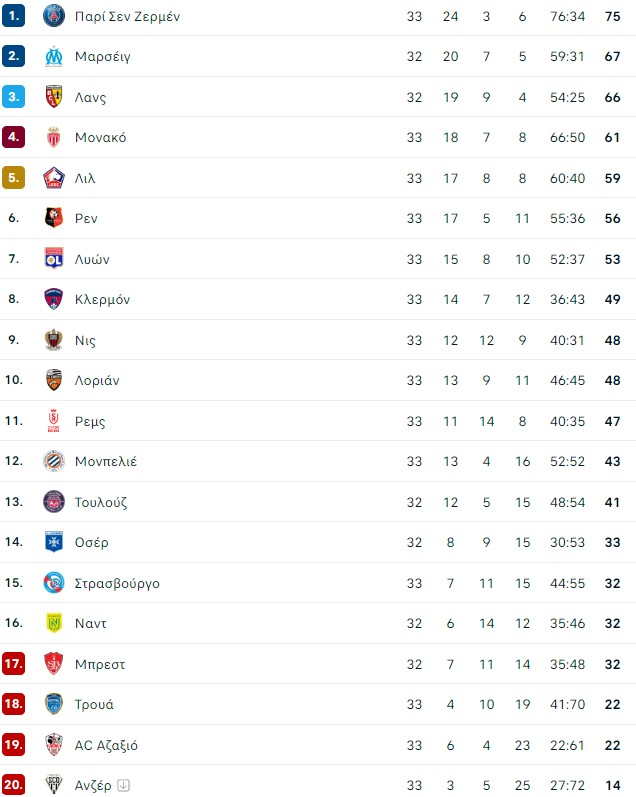The width and height of the screenshot is (636, 797).
Task: Click the 75 points value for Παρί Σεν Ζερμέν
Action: coord(613,16)
